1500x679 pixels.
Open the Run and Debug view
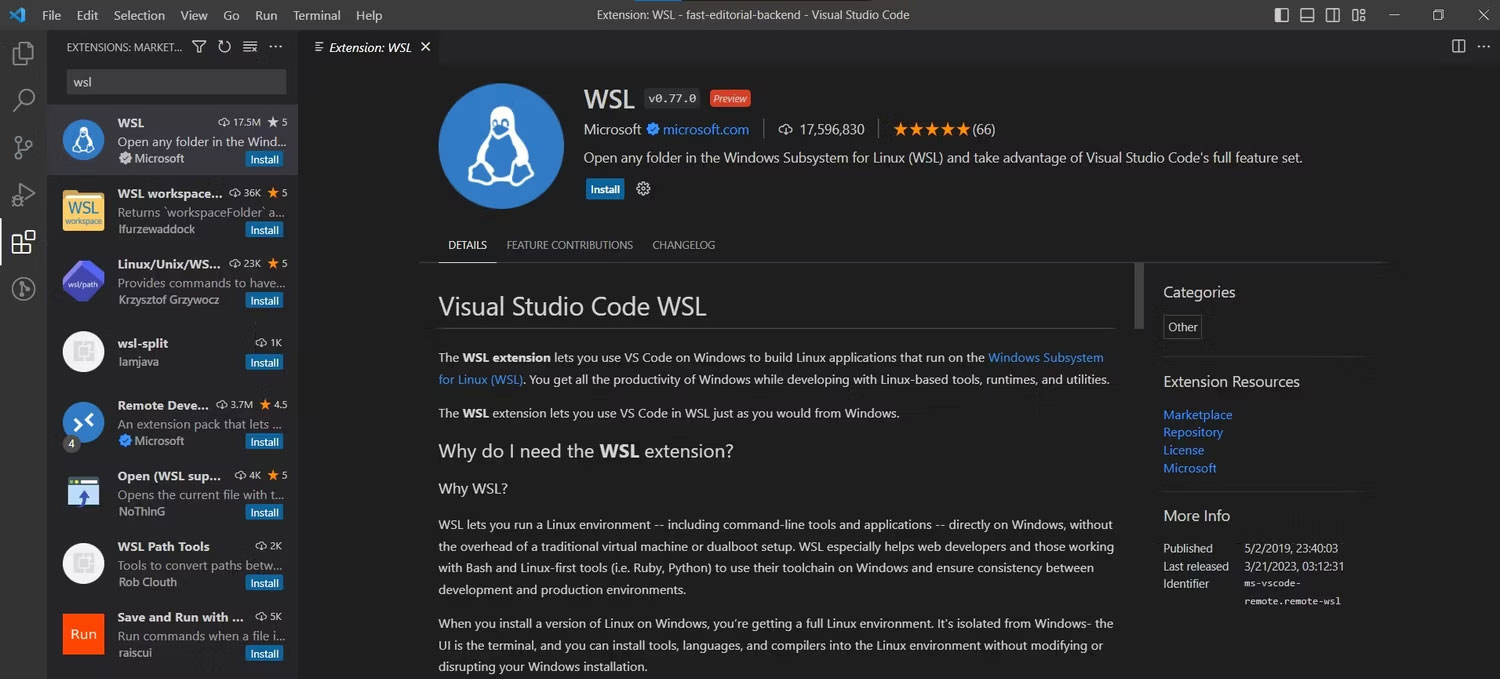pyautogui.click(x=22, y=194)
